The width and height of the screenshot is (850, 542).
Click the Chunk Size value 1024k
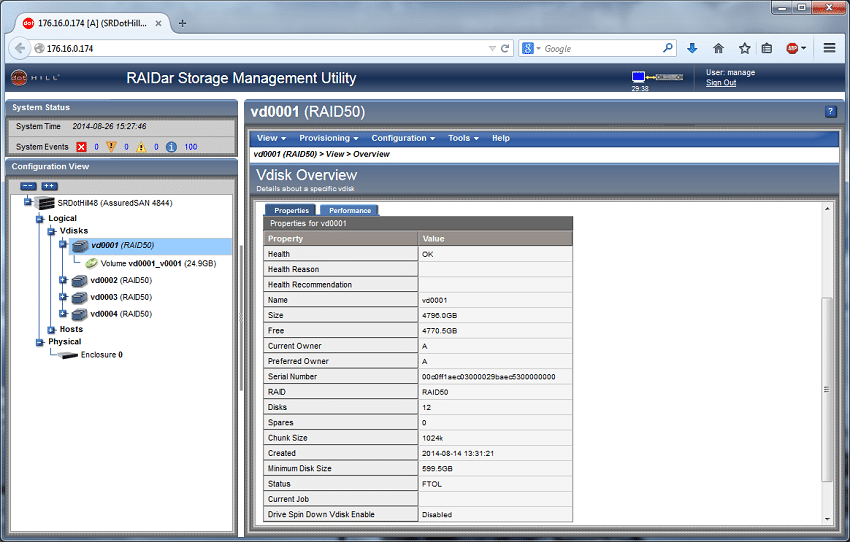pyautogui.click(x=432, y=438)
